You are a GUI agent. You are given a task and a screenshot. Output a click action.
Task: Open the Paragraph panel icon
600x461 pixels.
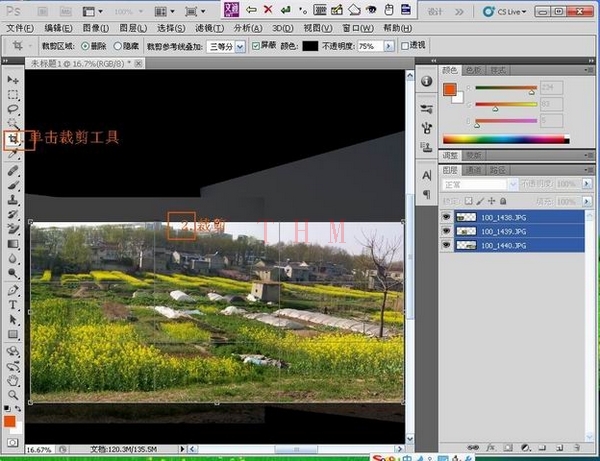click(427, 194)
